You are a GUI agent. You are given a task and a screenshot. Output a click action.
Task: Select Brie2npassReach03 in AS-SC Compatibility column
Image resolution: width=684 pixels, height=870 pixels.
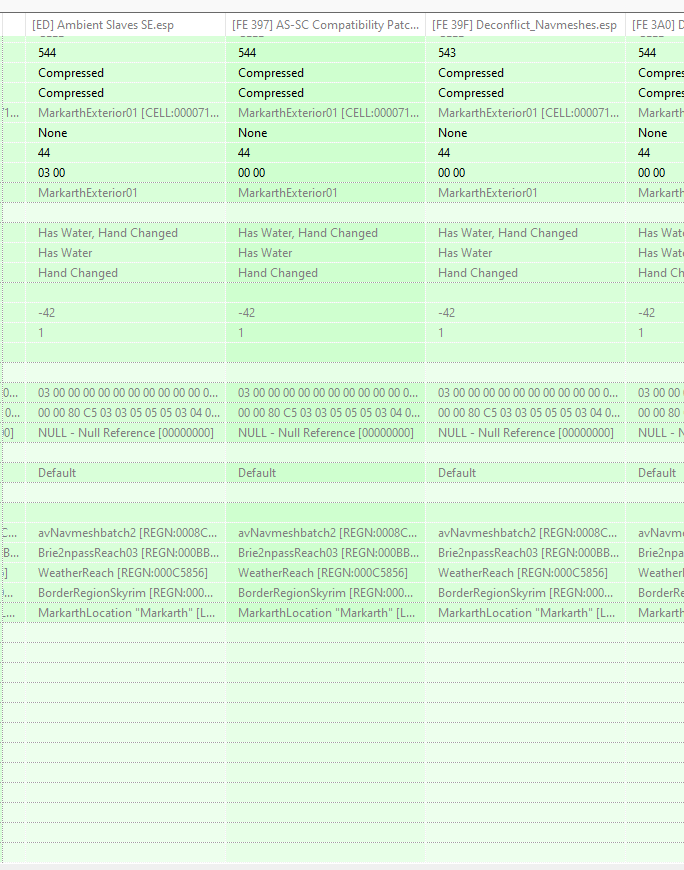click(328, 553)
